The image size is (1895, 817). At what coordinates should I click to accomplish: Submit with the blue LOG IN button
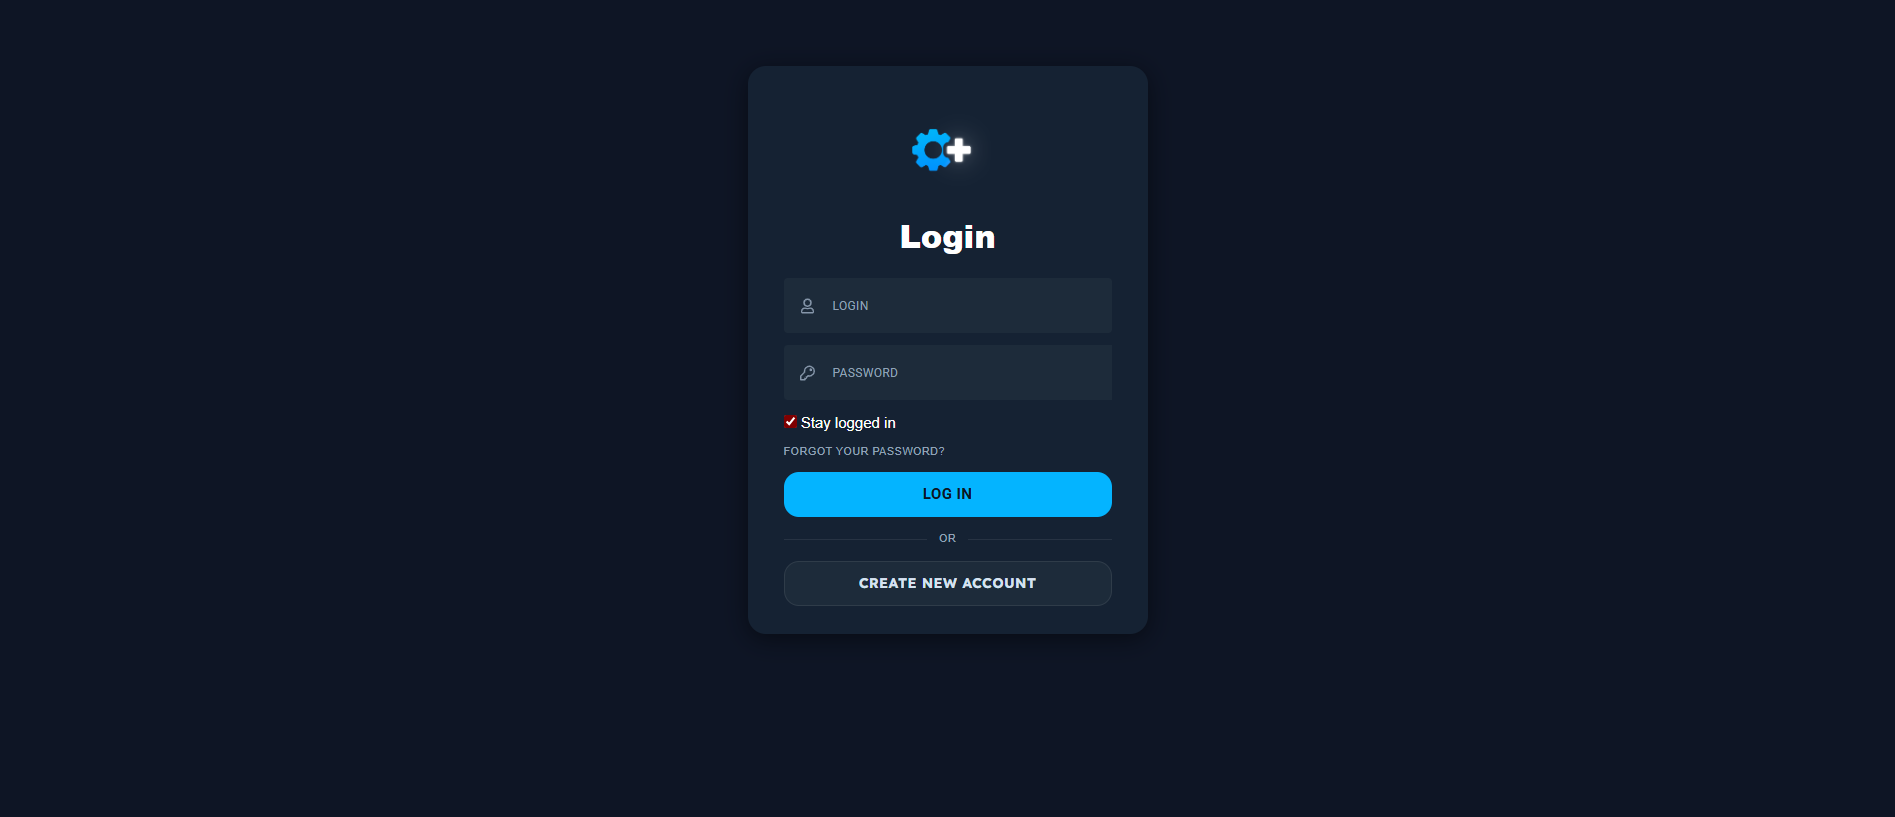(x=947, y=494)
